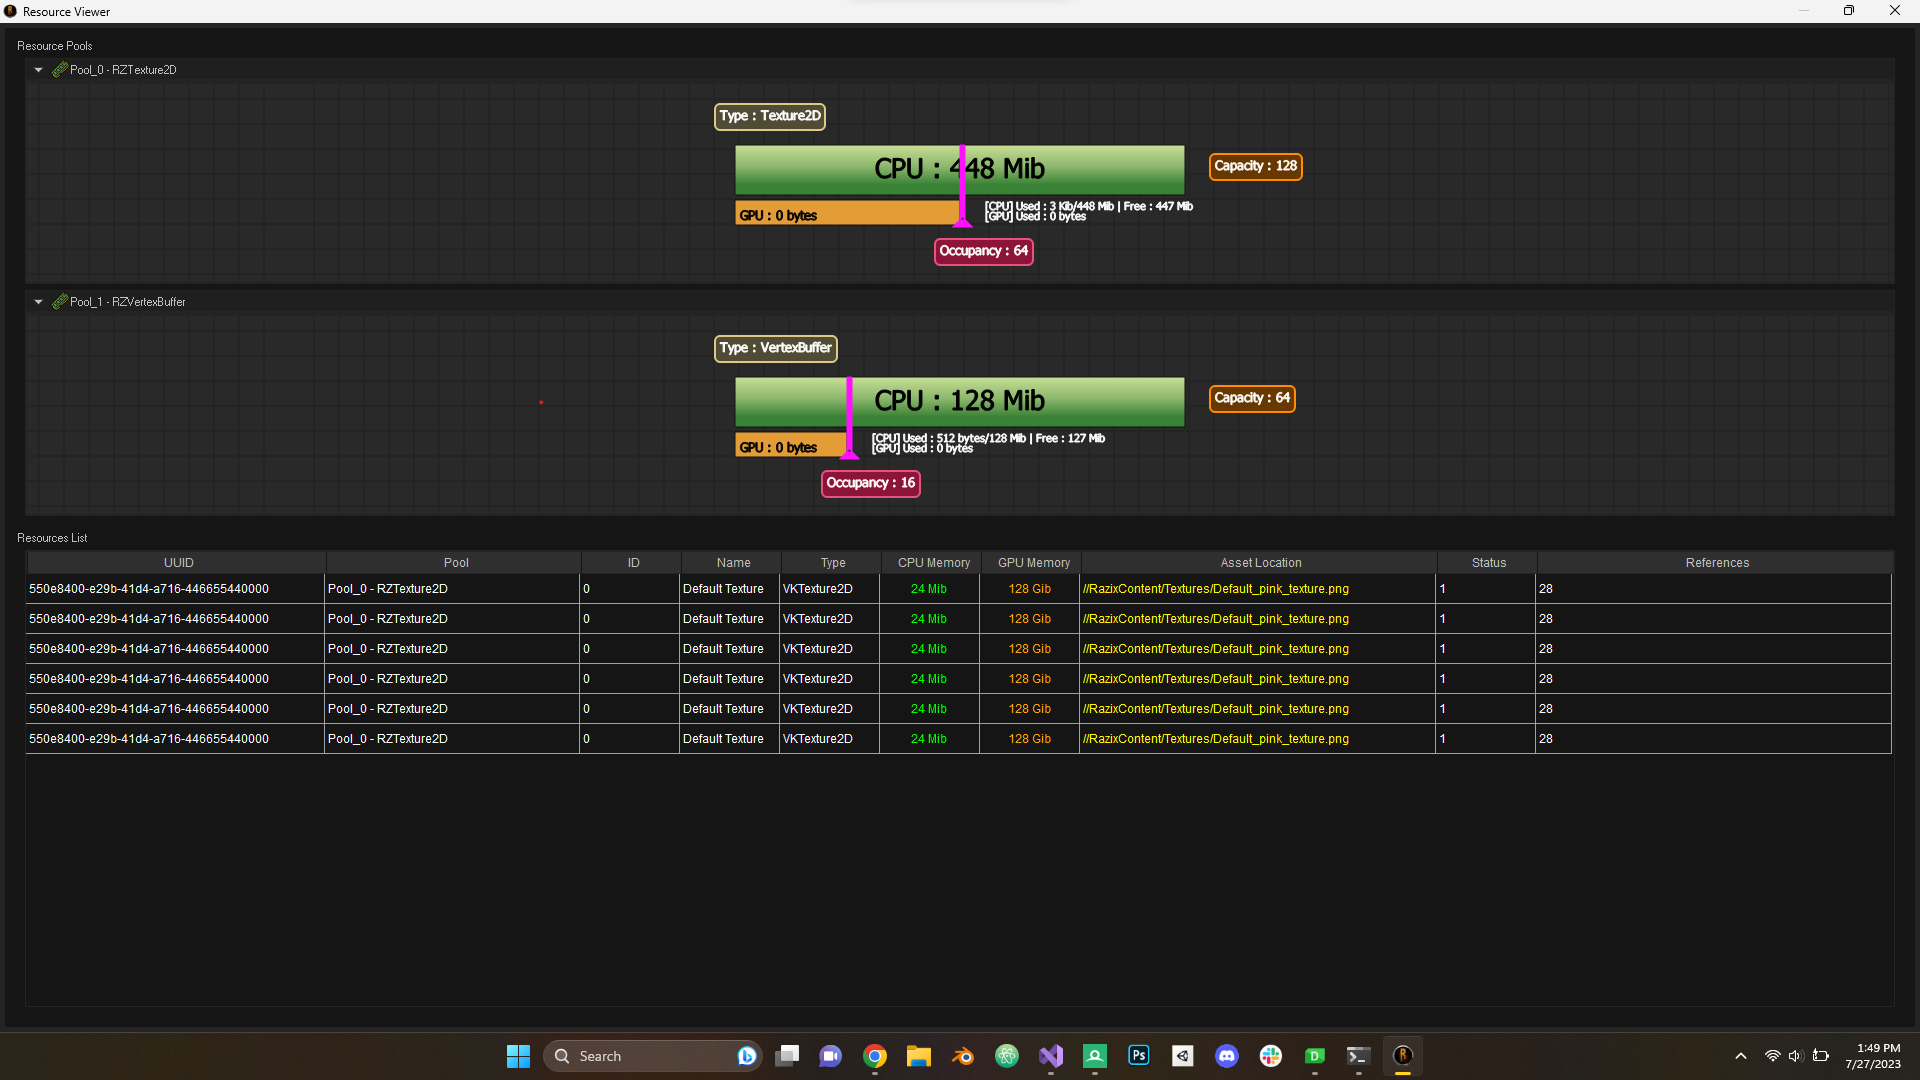The width and height of the screenshot is (1920, 1080).
Task: Open first row's Default_pink_texture.png asset path
Action: pyautogui.click(x=1215, y=589)
